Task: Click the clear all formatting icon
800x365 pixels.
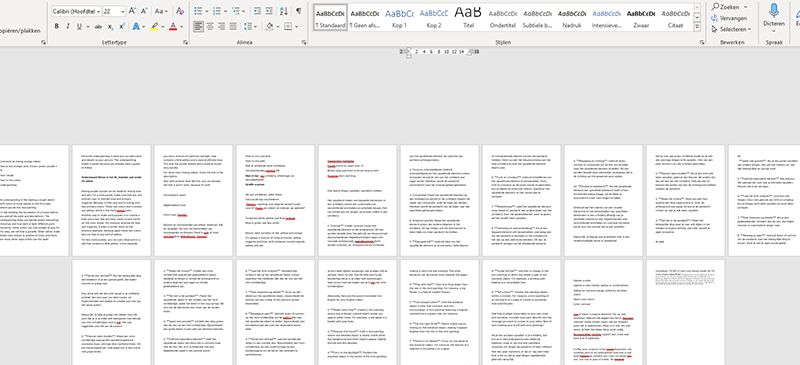Action: [x=179, y=11]
